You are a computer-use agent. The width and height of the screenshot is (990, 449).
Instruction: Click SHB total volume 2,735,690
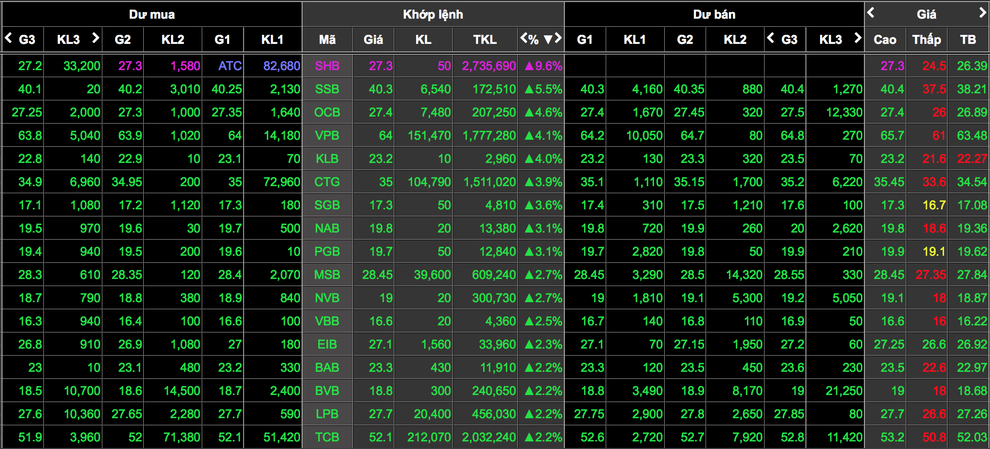click(489, 66)
